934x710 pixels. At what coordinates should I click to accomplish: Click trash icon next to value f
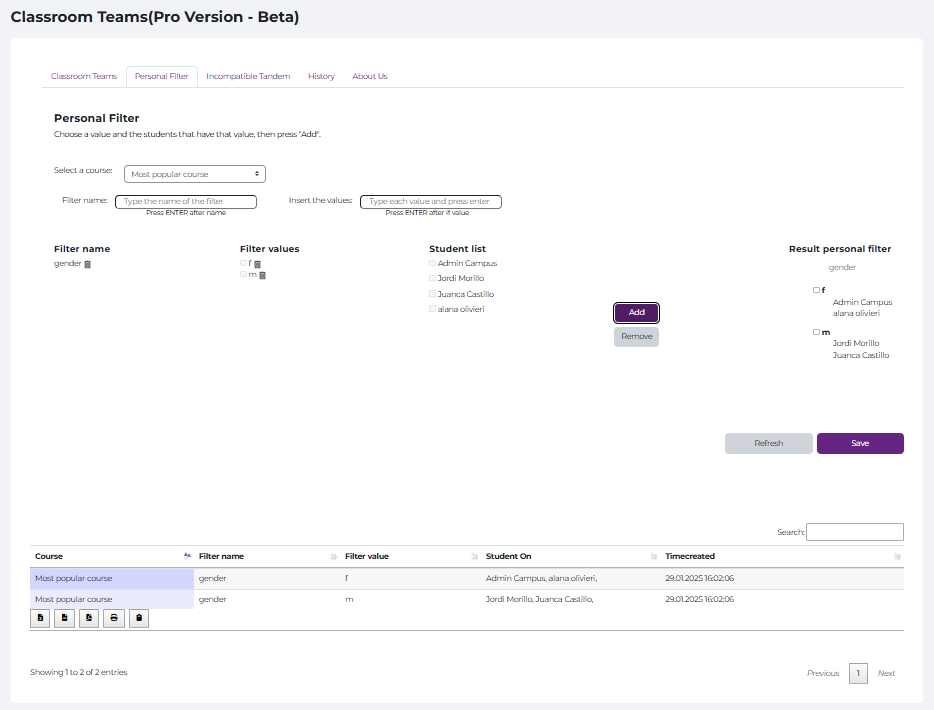[257, 264]
